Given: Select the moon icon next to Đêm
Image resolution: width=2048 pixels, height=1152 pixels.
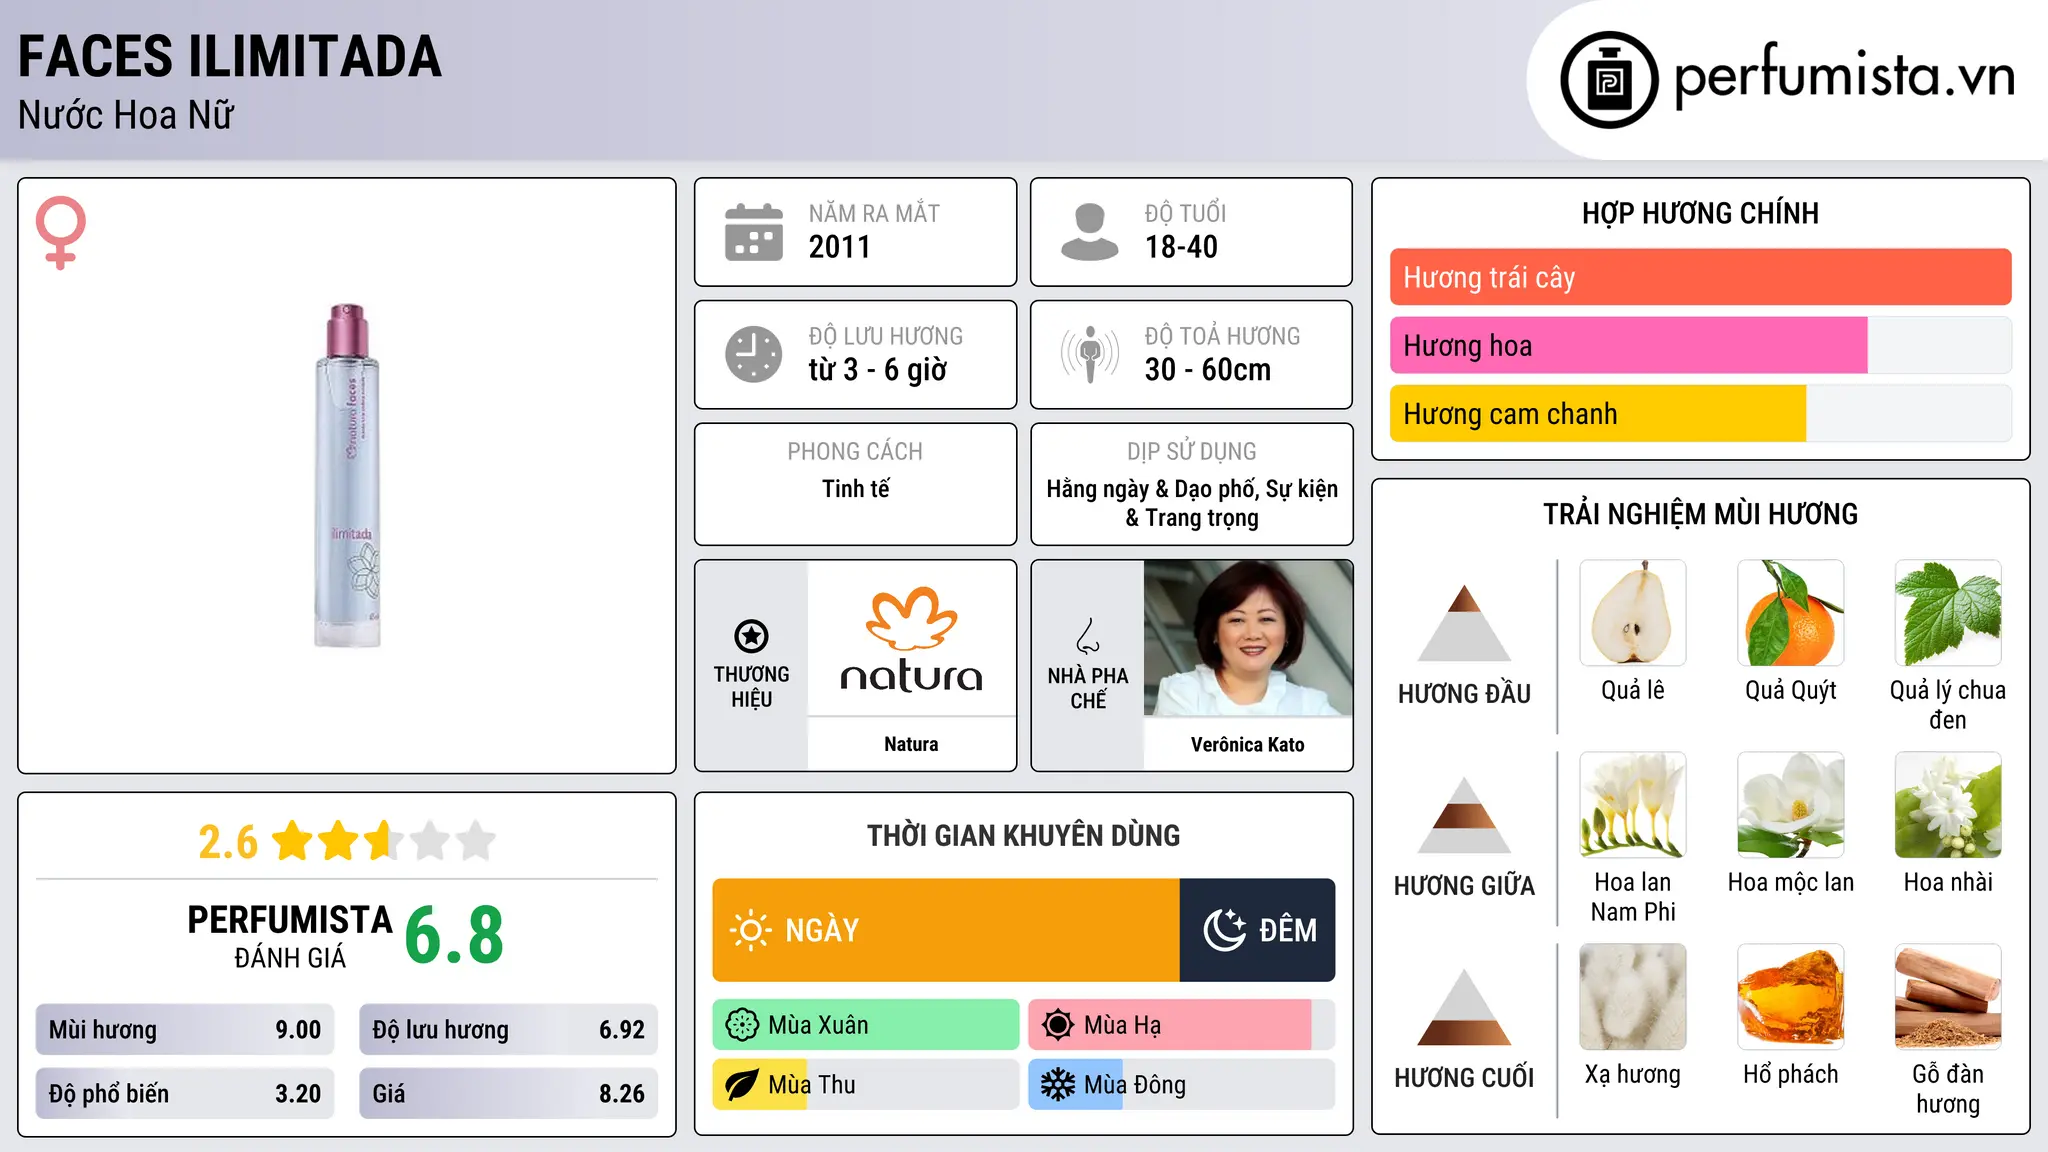Looking at the screenshot, I should click(1224, 930).
